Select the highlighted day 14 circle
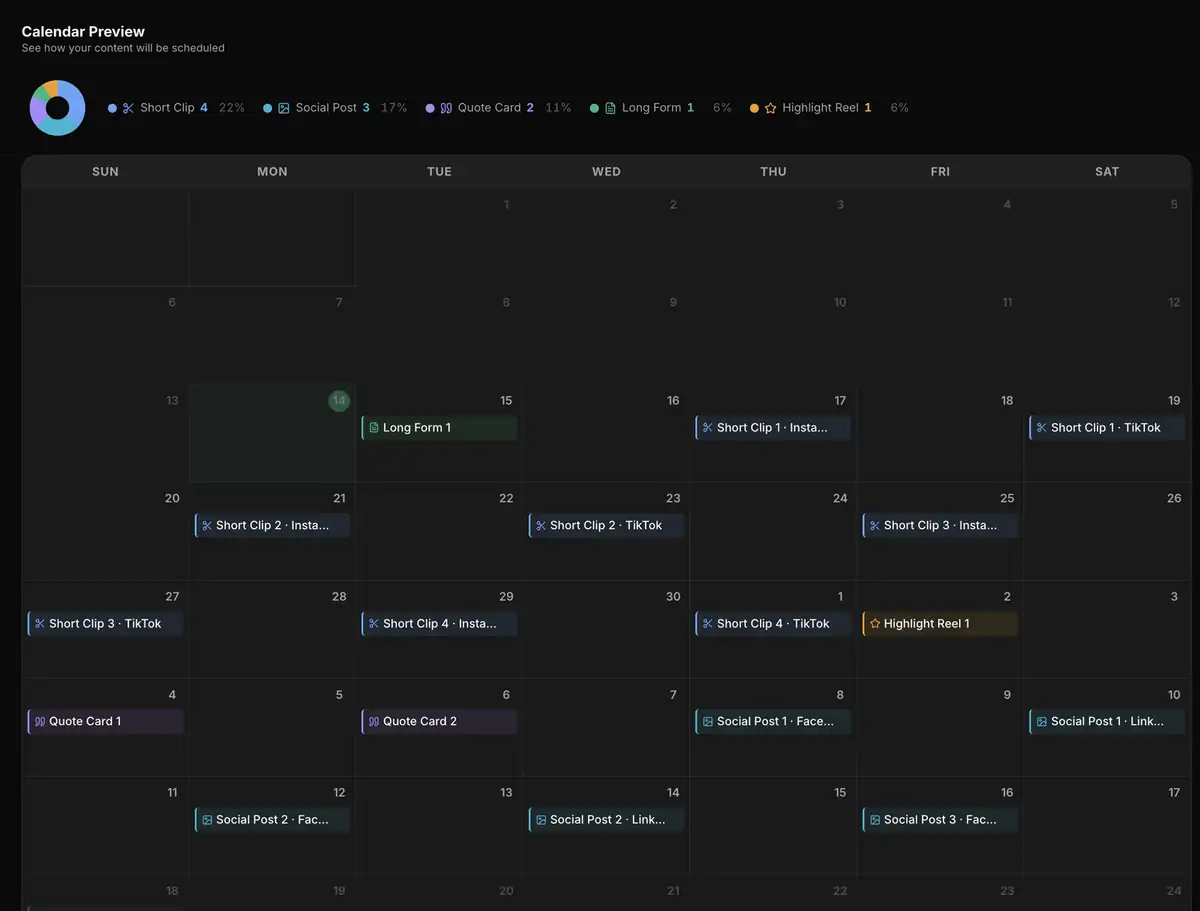The width and height of the screenshot is (1200, 911). point(339,401)
